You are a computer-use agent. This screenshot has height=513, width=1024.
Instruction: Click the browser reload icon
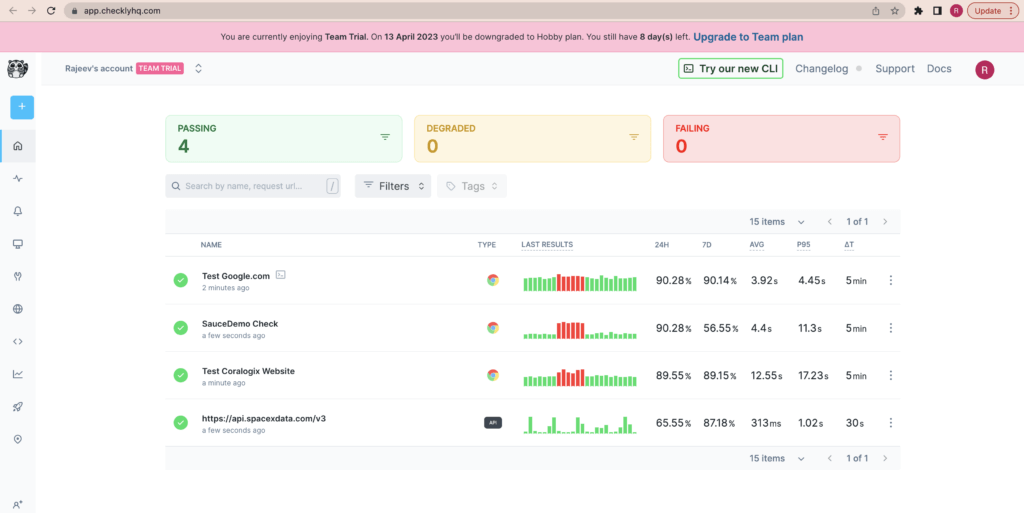[x=51, y=10]
